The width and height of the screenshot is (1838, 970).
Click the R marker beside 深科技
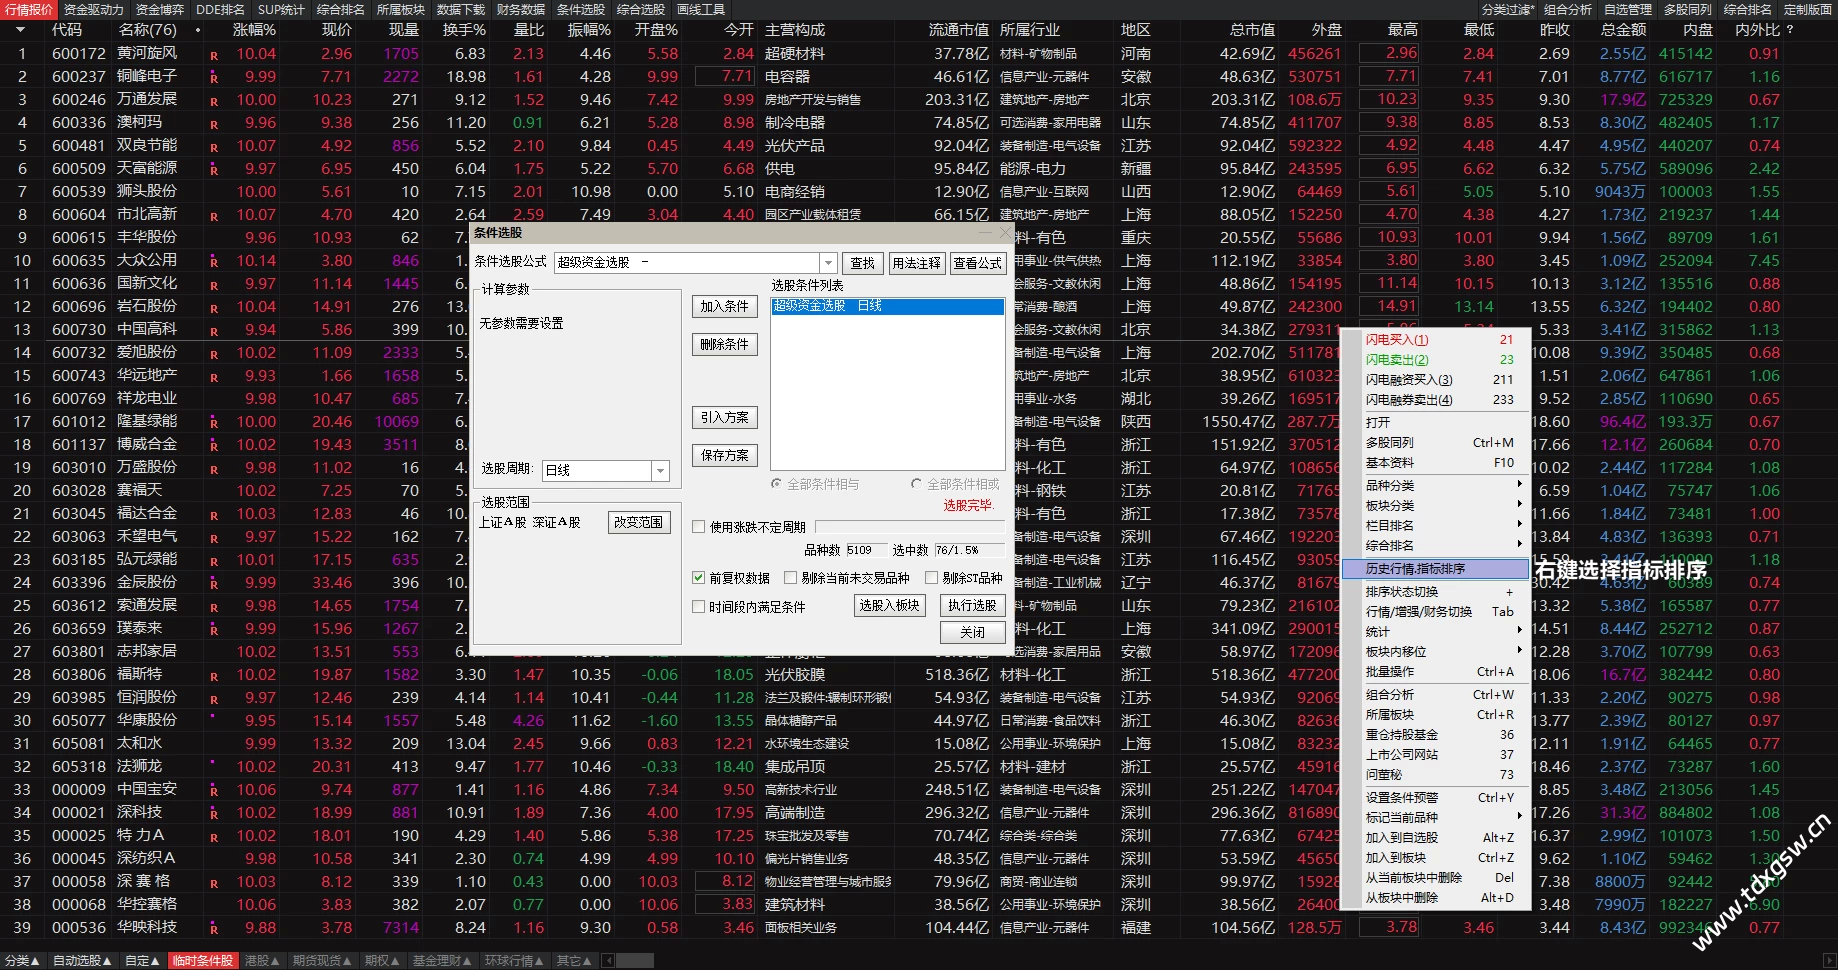tap(214, 814)
